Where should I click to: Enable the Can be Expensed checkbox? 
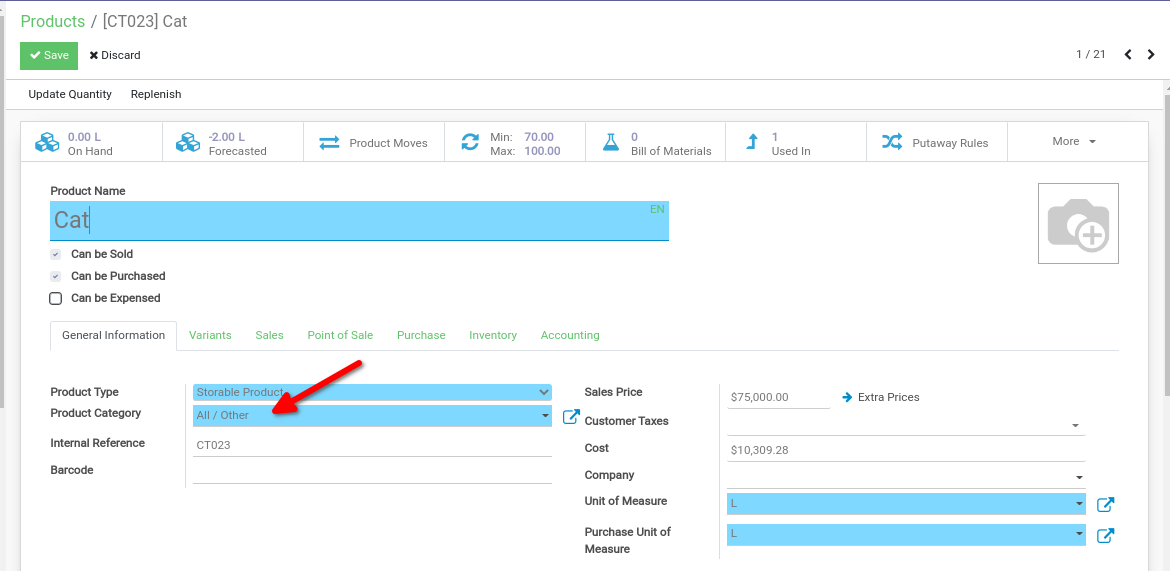(x=56, y=299)
